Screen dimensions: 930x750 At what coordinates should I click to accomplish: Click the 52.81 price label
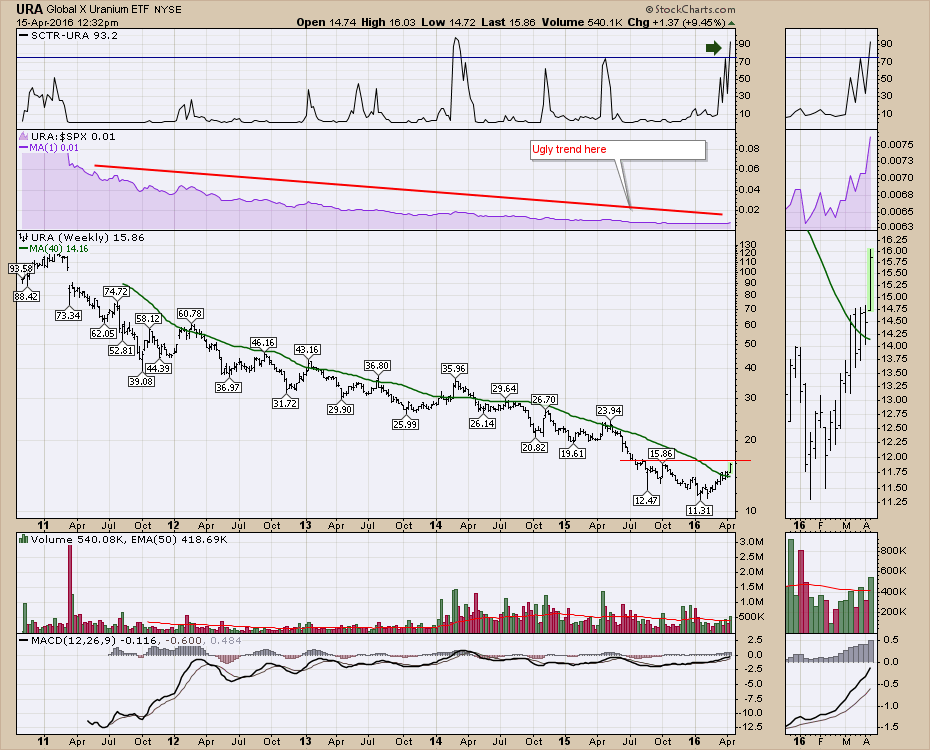[121, 350]
